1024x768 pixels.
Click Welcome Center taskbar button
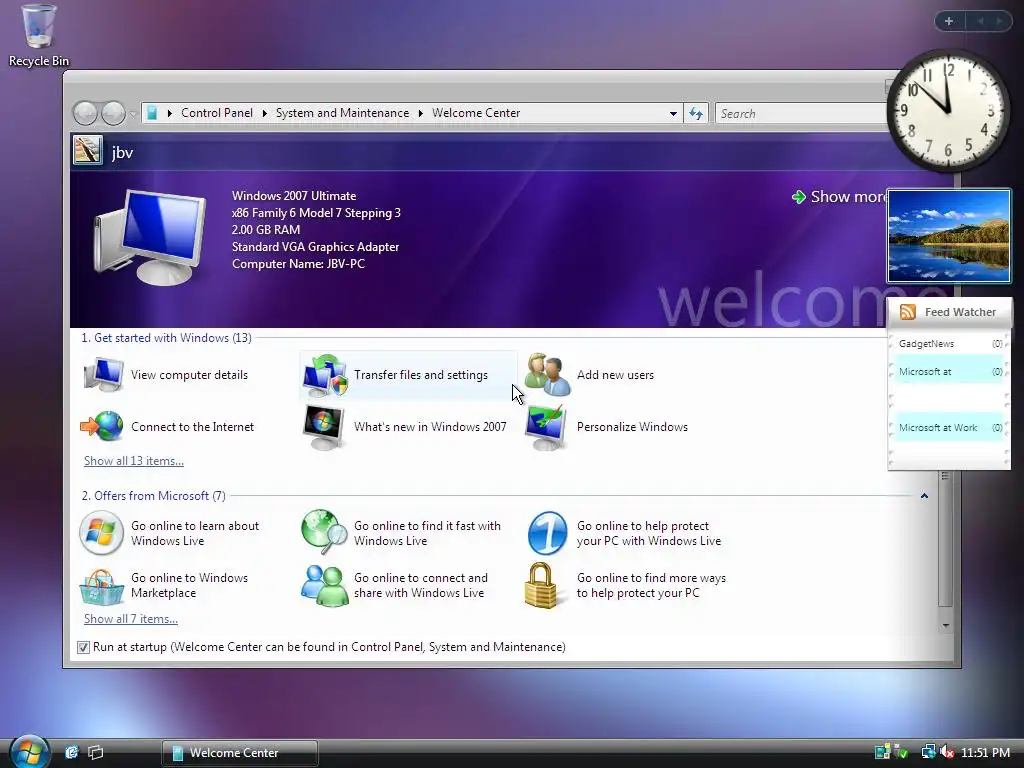pyautogui.click(x=240, y=753)
